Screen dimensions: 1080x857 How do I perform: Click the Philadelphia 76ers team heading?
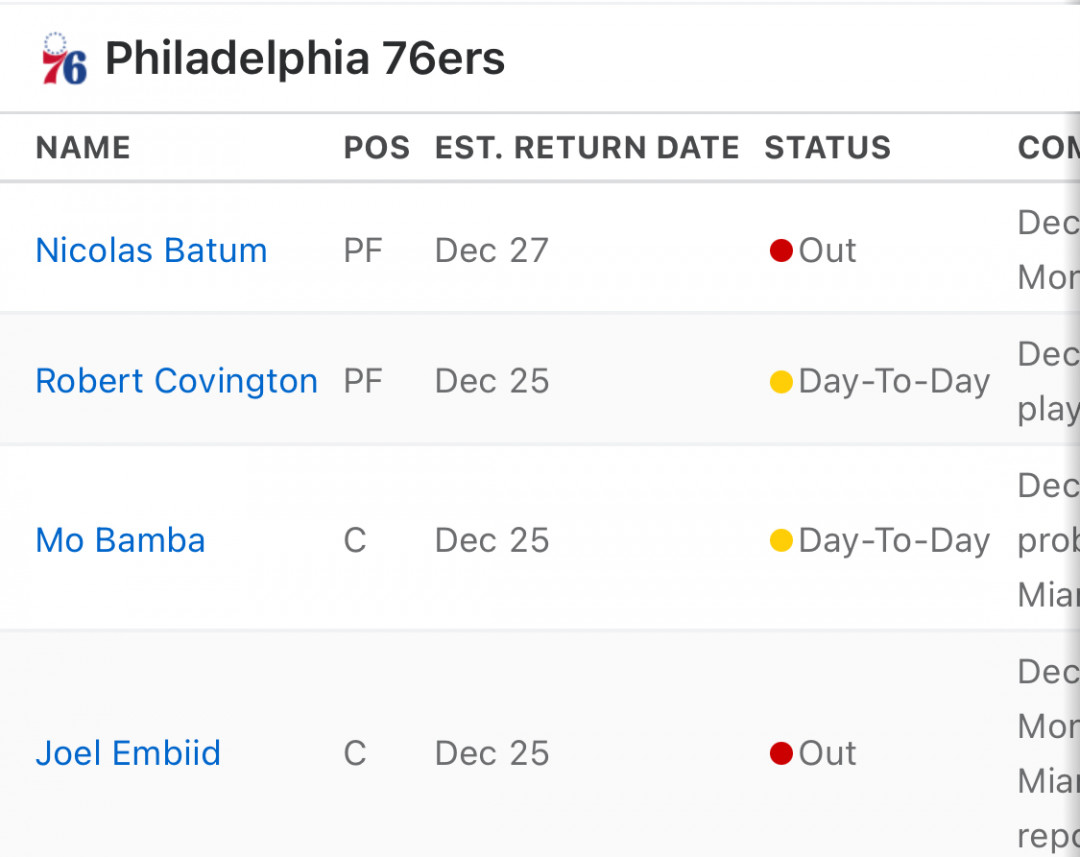[x=305, y=59]
